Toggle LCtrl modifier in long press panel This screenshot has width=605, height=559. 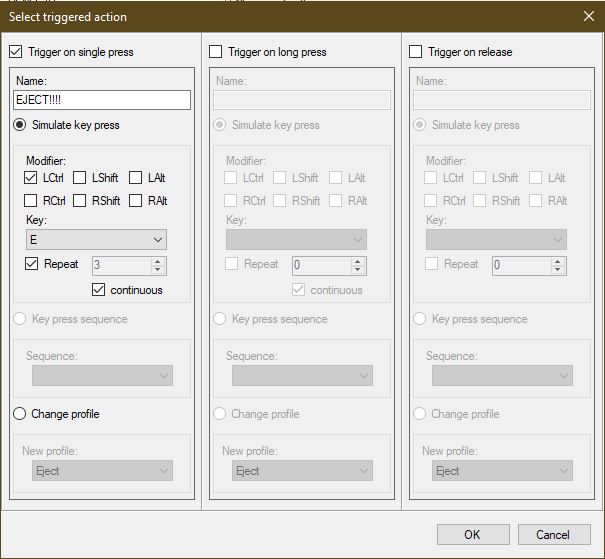pos(230,178)
